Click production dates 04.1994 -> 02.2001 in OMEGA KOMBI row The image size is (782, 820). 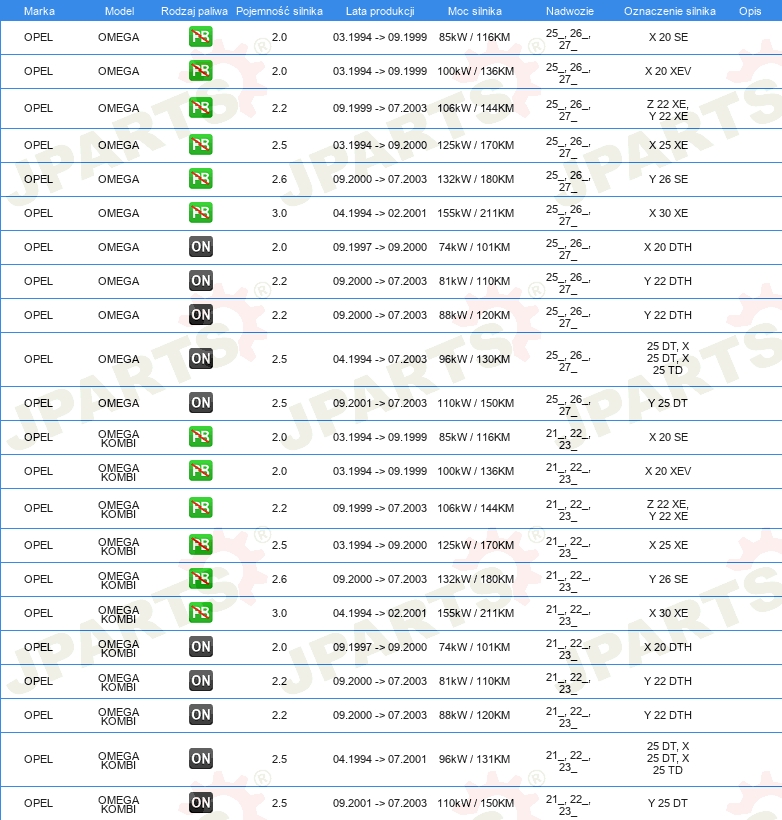380,613
